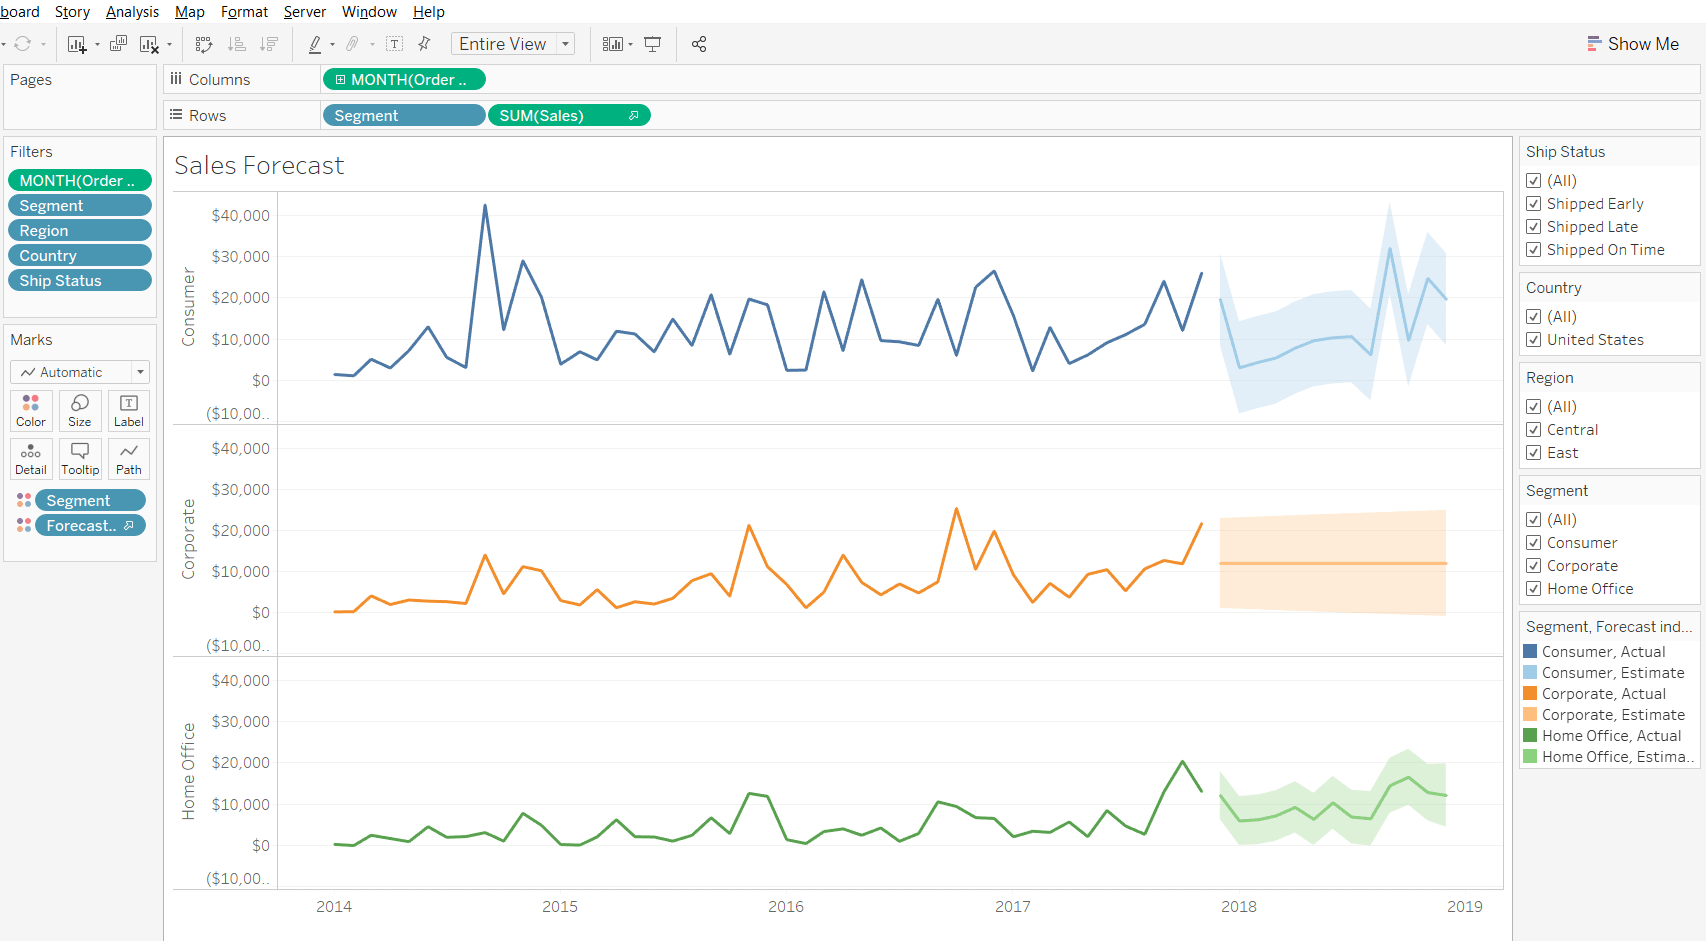Click the Duplicate sheet toolbar icon
Image resolution: width=1706 pixels, height=941 pixels.
tap(118, 44)
